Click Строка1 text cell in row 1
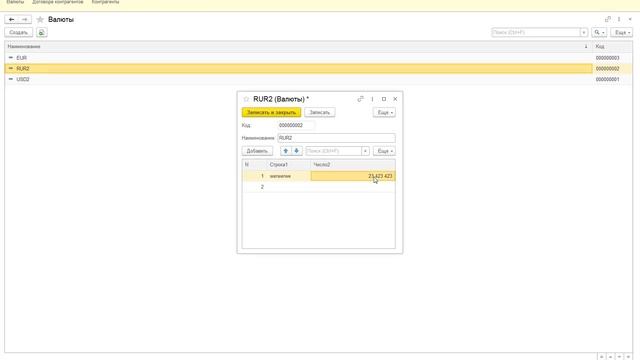 coord(289,176)
